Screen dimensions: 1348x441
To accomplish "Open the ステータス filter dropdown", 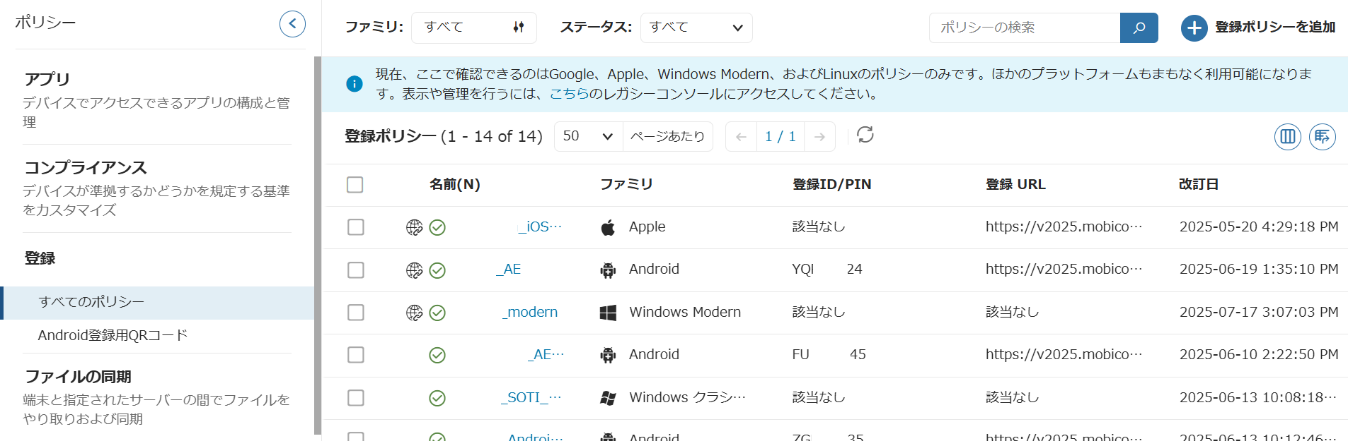I will point(696,28).
